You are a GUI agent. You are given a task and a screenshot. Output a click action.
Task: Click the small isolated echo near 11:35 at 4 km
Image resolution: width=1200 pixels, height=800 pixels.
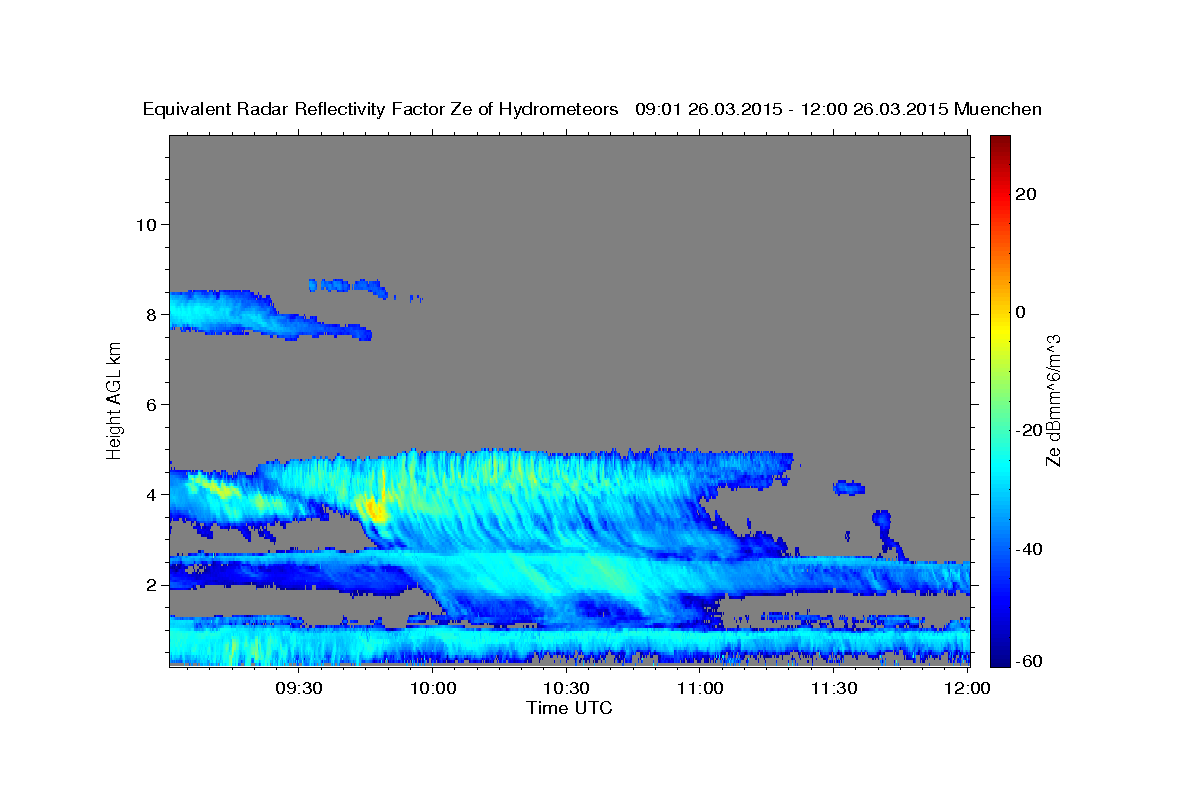849,488
